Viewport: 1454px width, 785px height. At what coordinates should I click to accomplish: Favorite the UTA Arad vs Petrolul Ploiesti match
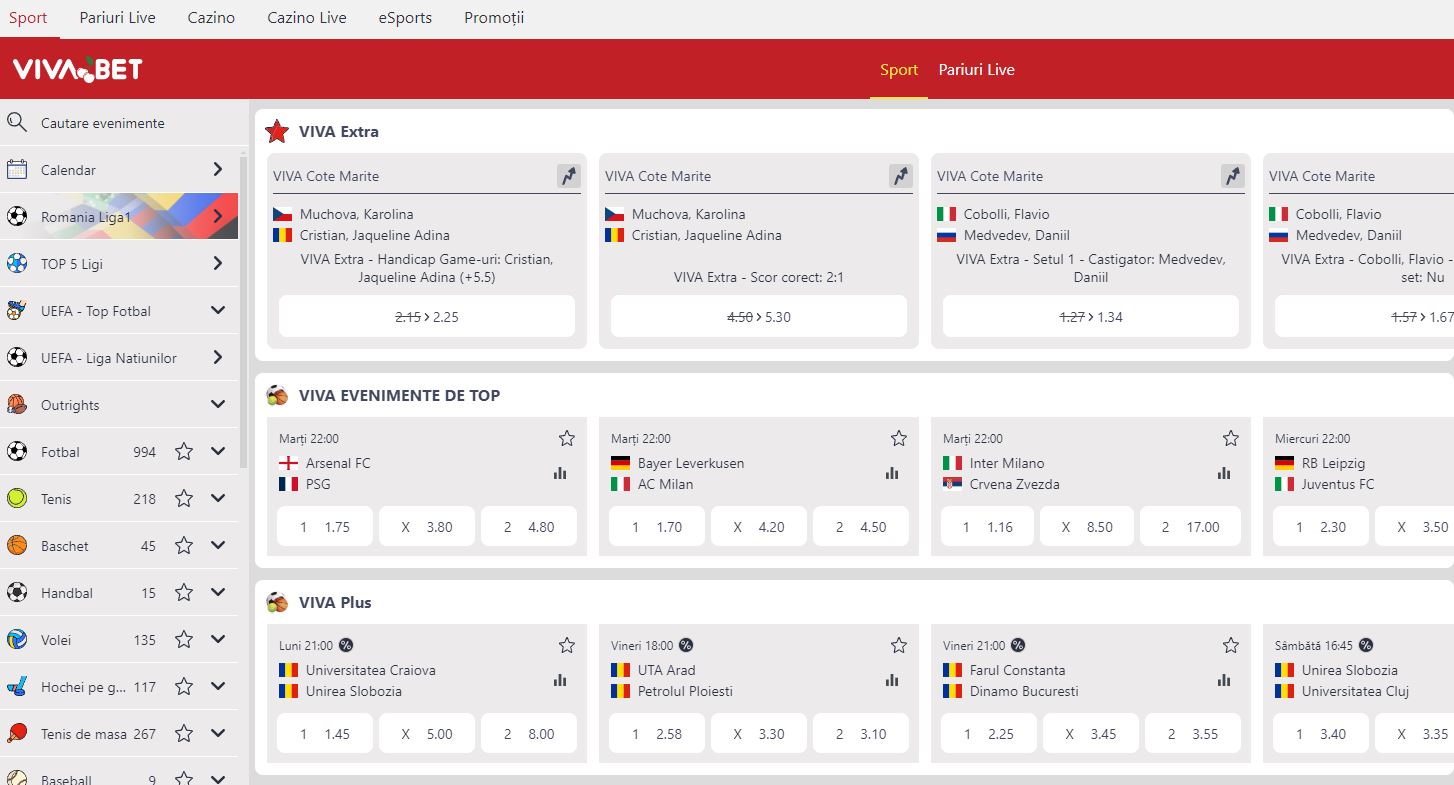pos(899,645)
